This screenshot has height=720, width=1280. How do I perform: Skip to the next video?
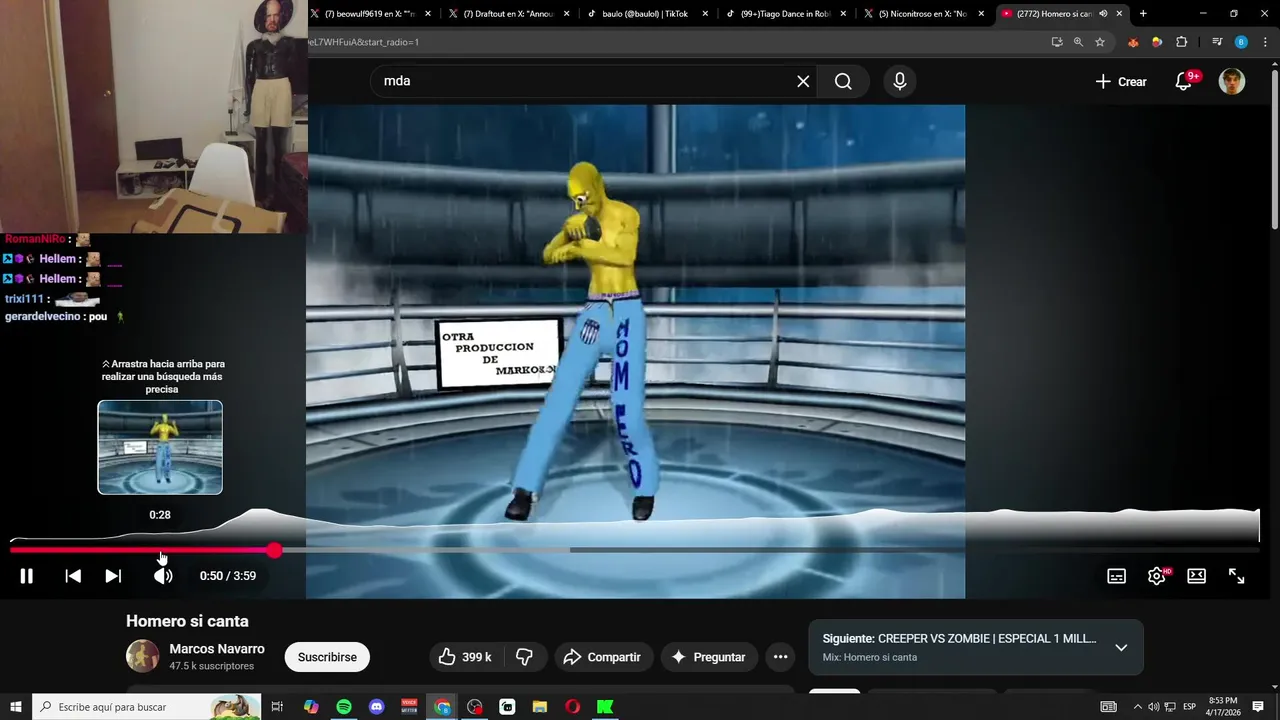pos(113,576)
